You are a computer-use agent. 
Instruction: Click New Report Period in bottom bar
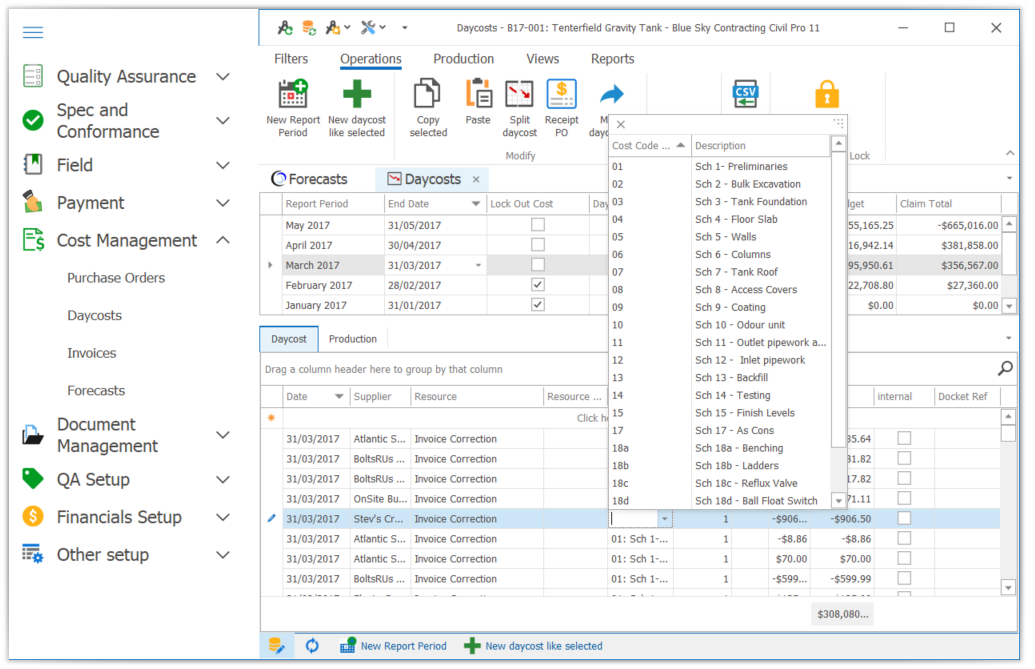click(x=393, y=646)
